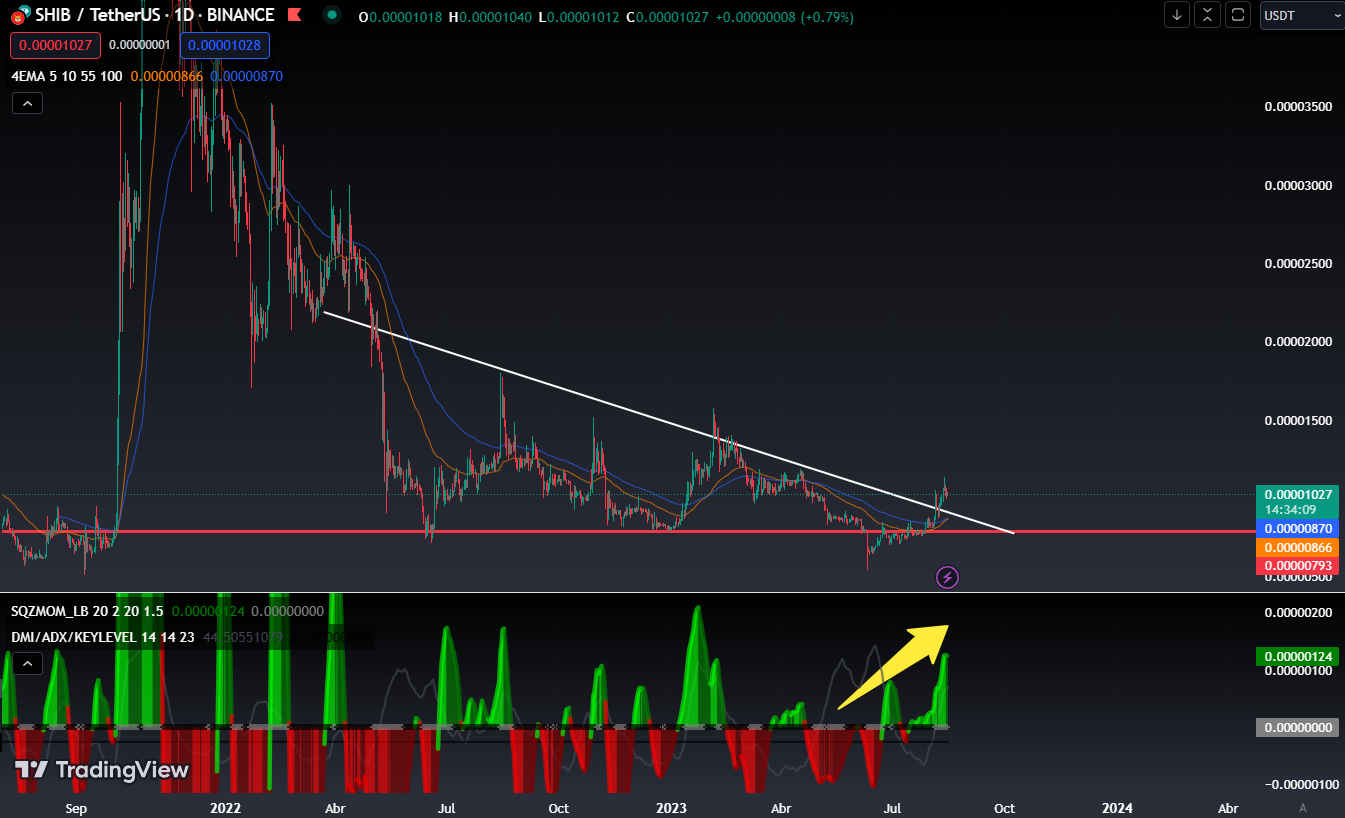1345x818 pixels.
Task: Click the 0.00000200 indicator axis label
Action: click(x=1299, y=612)
